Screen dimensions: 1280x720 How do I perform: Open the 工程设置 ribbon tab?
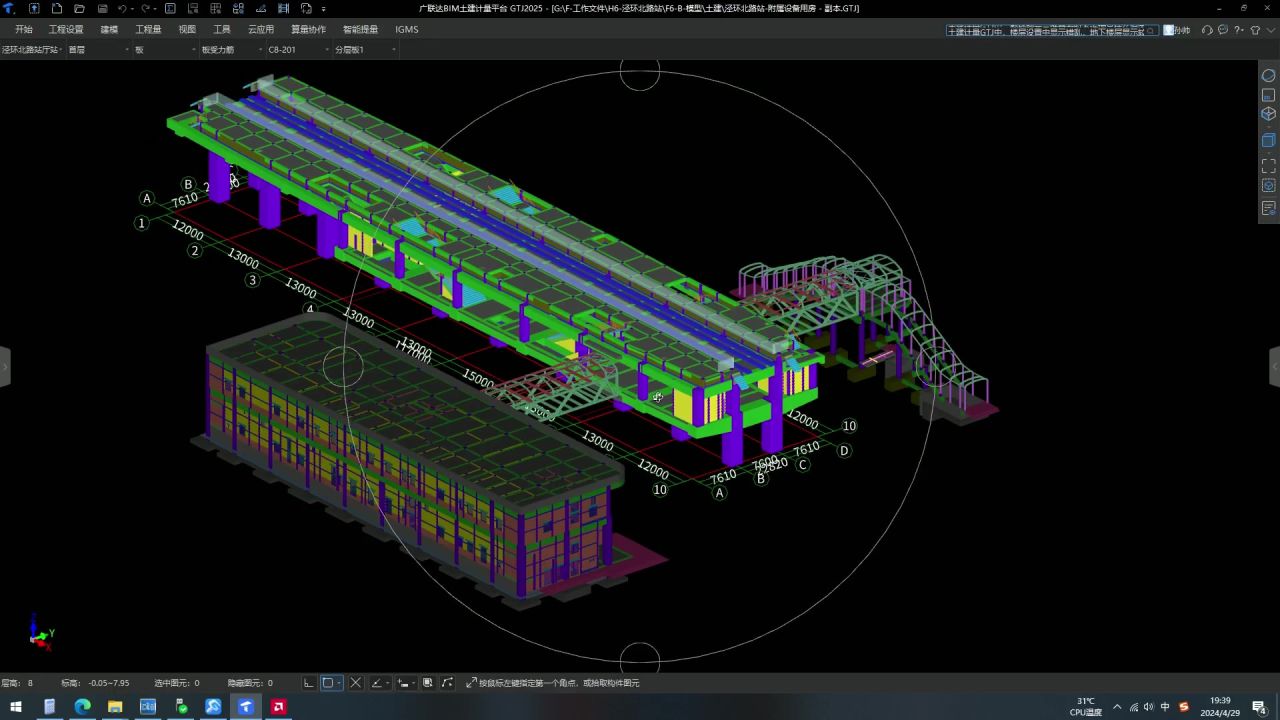(66, 29)
